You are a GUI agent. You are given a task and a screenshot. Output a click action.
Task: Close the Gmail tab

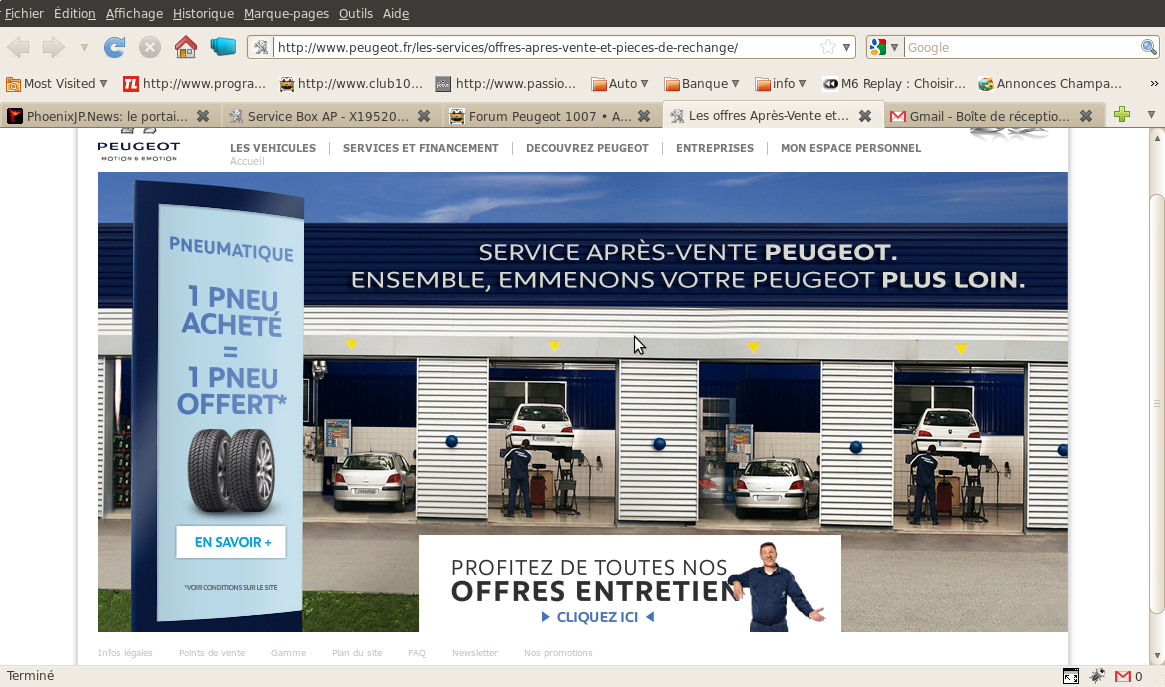click(1086, 116)
